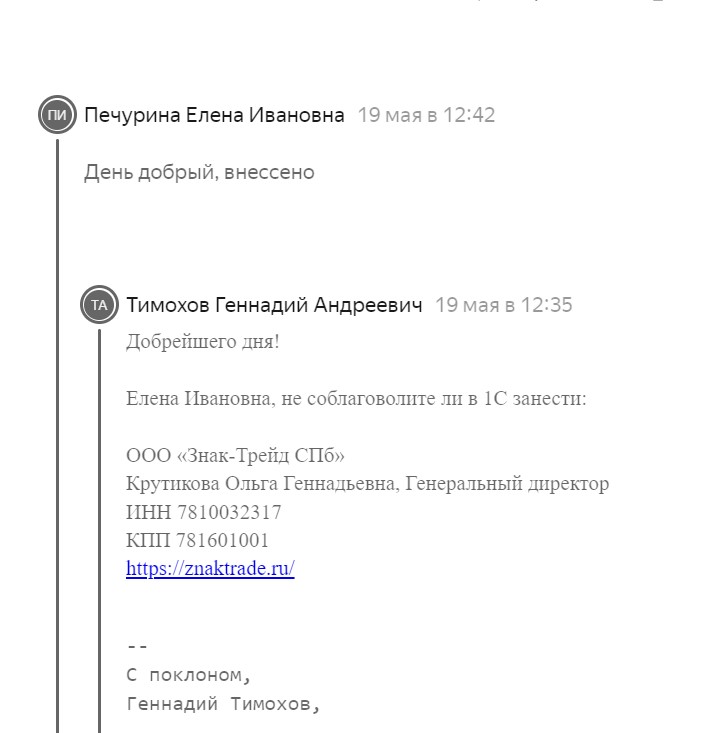Click the greeting Добрейшего дня!
727x733 pixels.
[x=203, y=342]
